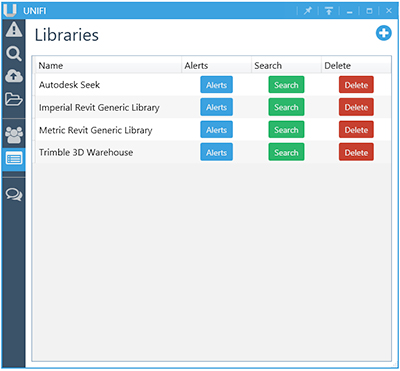This screenshot has height=371, width=400.
Task: Search the Trimble 3D Warehouse library
Action: click(286, 152)
